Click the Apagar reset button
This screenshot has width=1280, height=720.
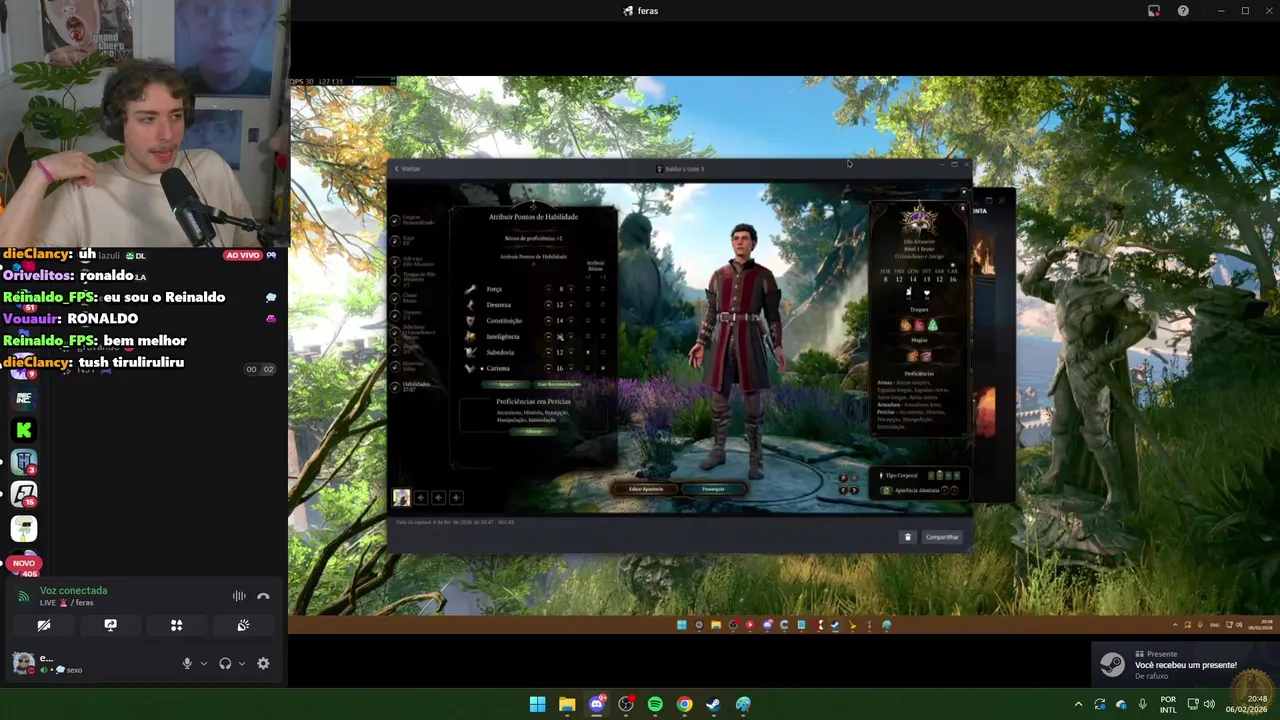click(x=506, y=384)
